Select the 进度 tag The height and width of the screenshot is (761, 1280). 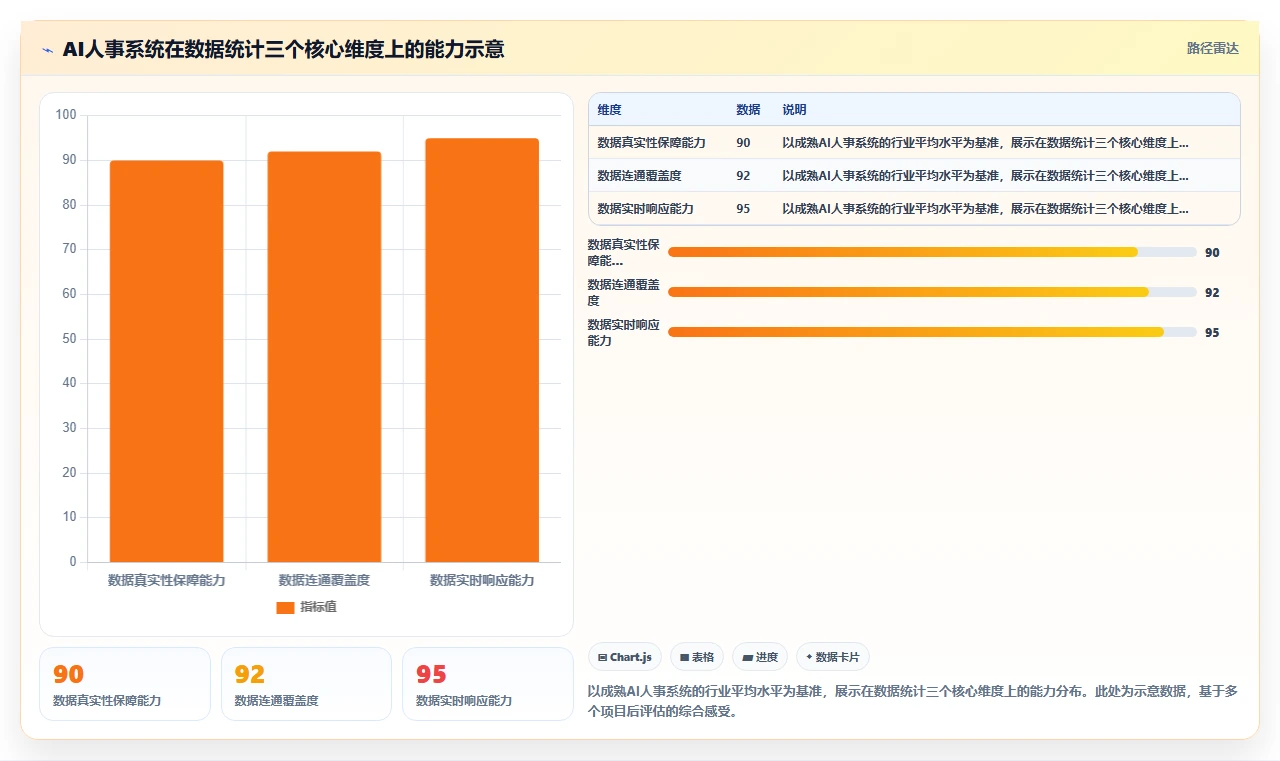(760, 657)
